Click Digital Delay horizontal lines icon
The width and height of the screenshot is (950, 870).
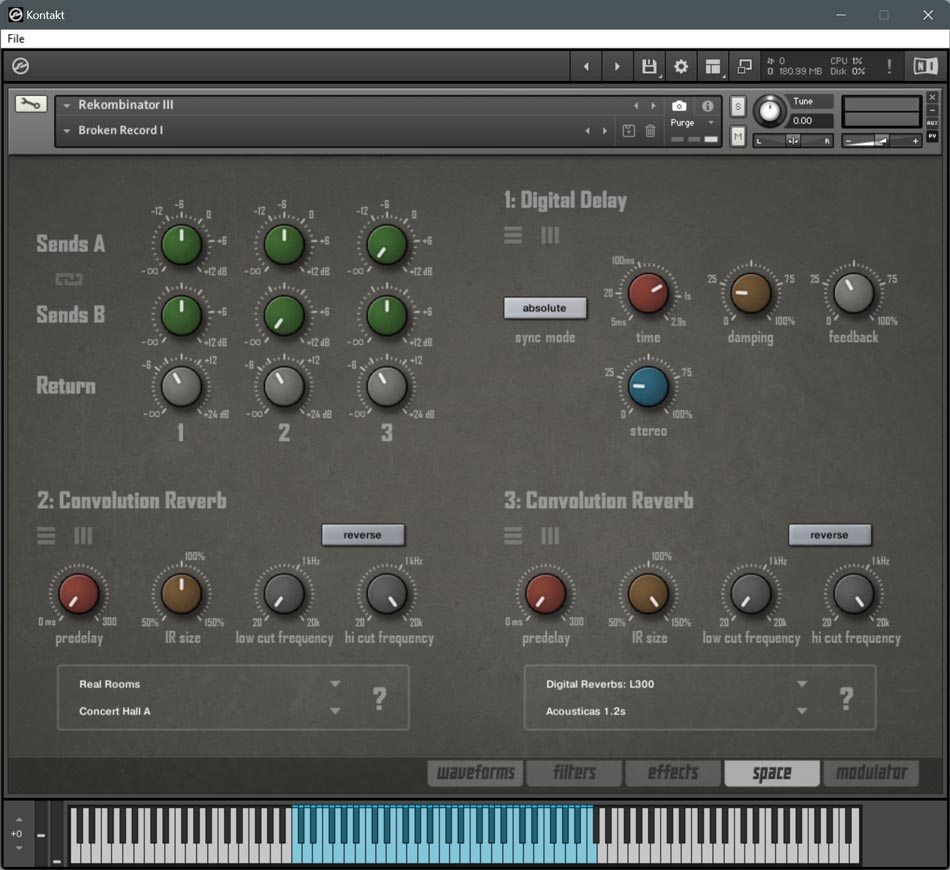click(x=513, y=235)
